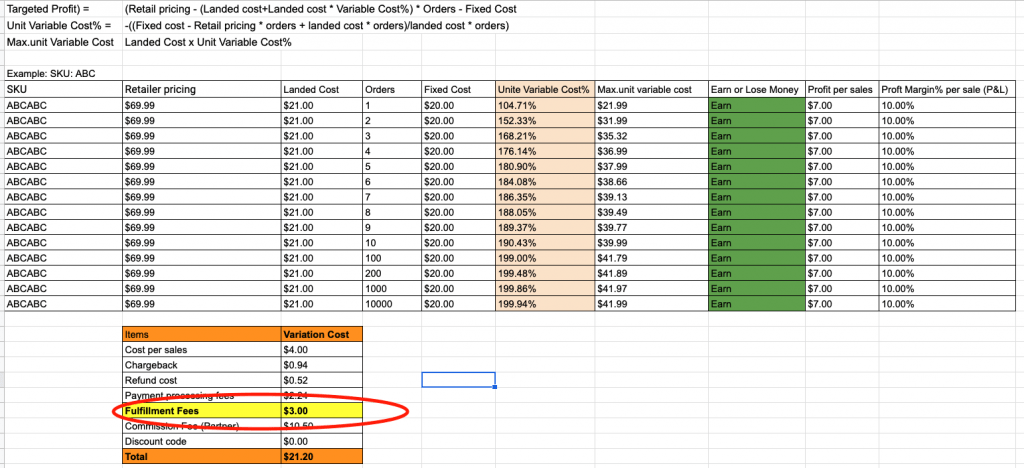Click the 'Cost per sales' item cell

point(201,349)
